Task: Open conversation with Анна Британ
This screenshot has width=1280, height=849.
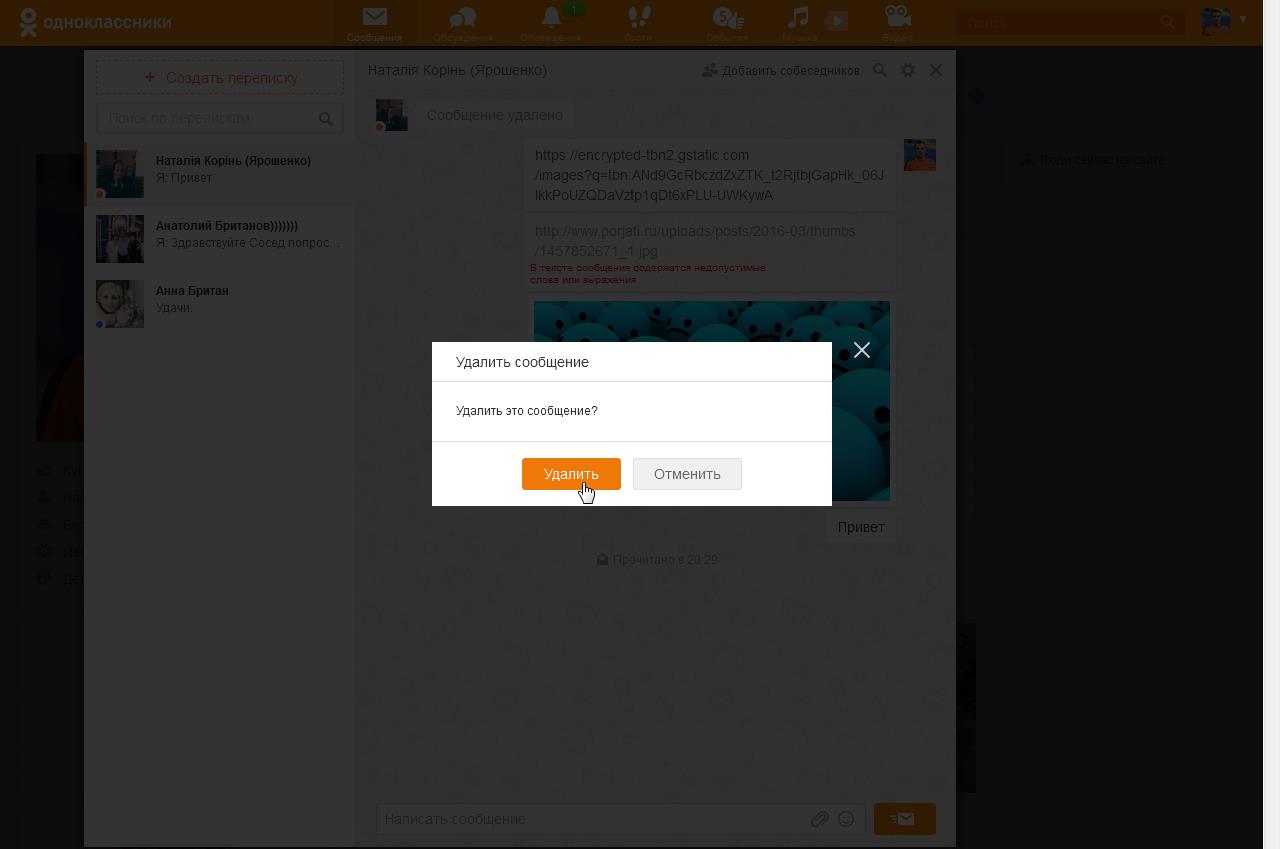Action: pyautogui.click(x=219, y=304)
